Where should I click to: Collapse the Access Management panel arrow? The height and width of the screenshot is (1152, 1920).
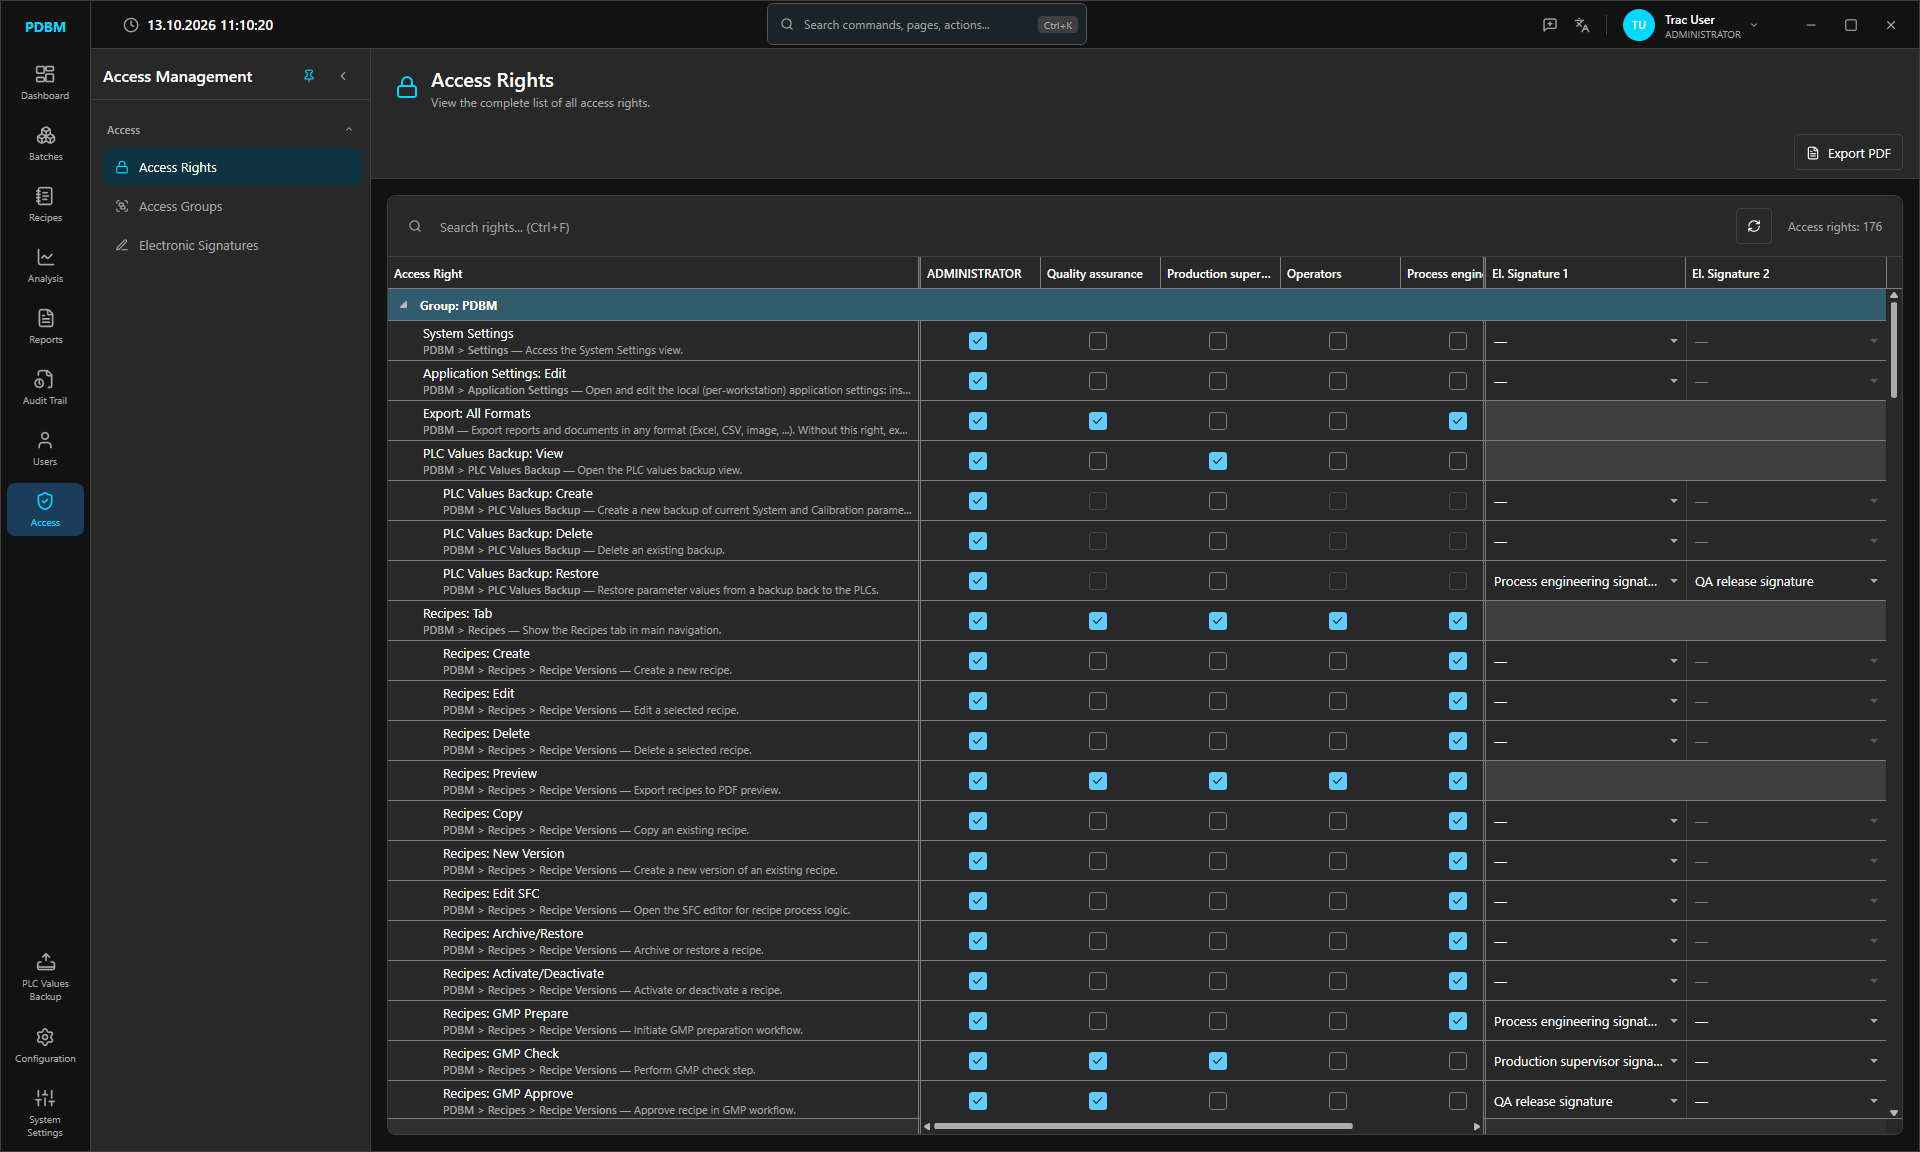(x=343, y=76)
